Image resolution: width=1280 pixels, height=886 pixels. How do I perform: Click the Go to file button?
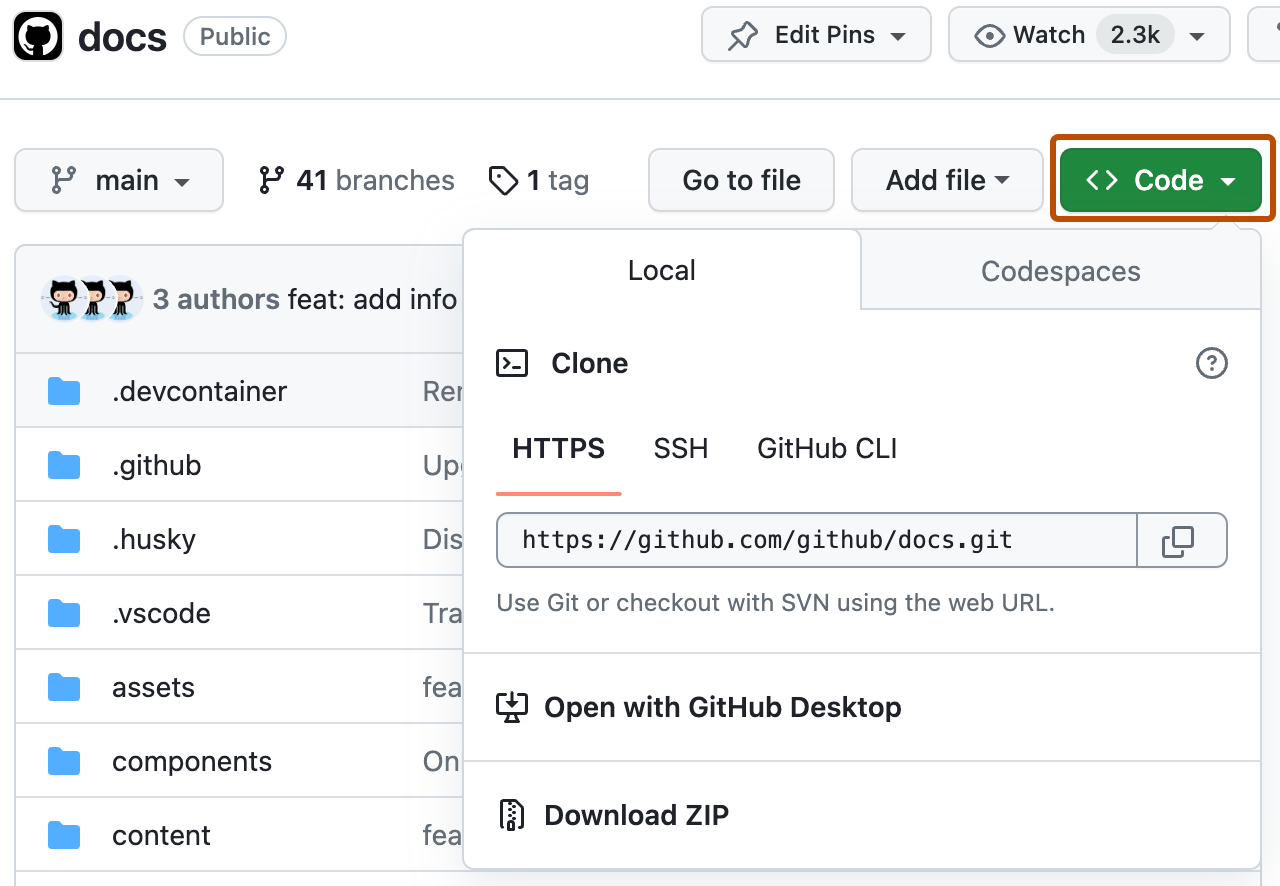click(x=741, y=180)
